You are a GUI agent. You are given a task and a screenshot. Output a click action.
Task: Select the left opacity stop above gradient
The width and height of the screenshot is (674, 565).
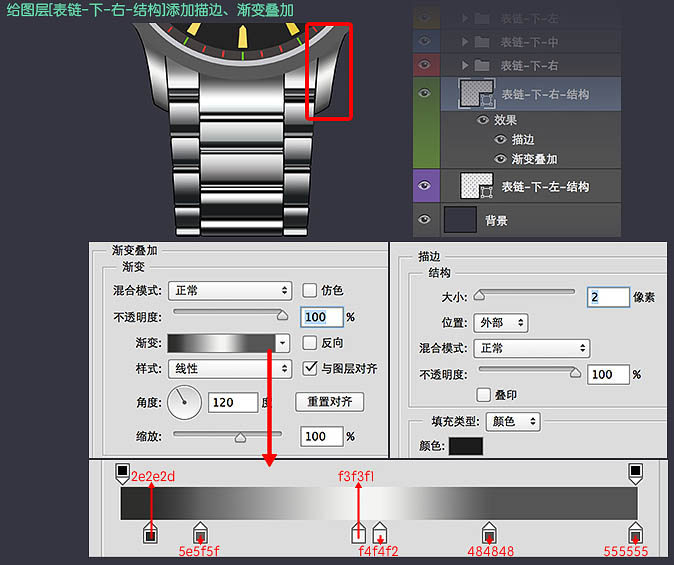[x=123, y=473]
